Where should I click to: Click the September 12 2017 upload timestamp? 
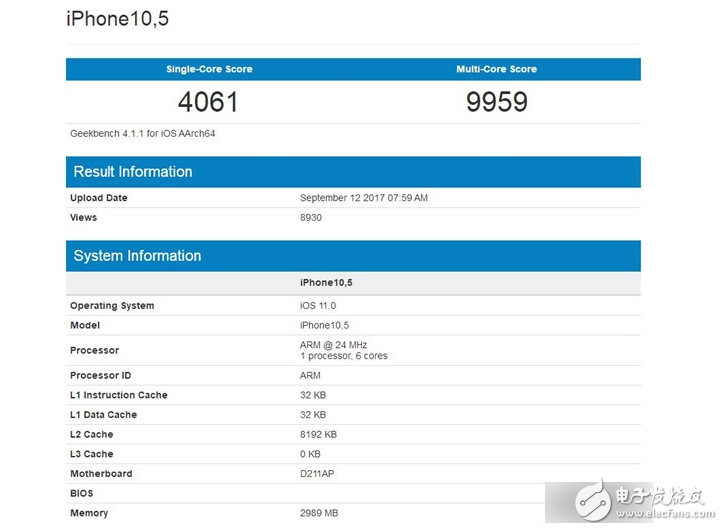point(364,198)
